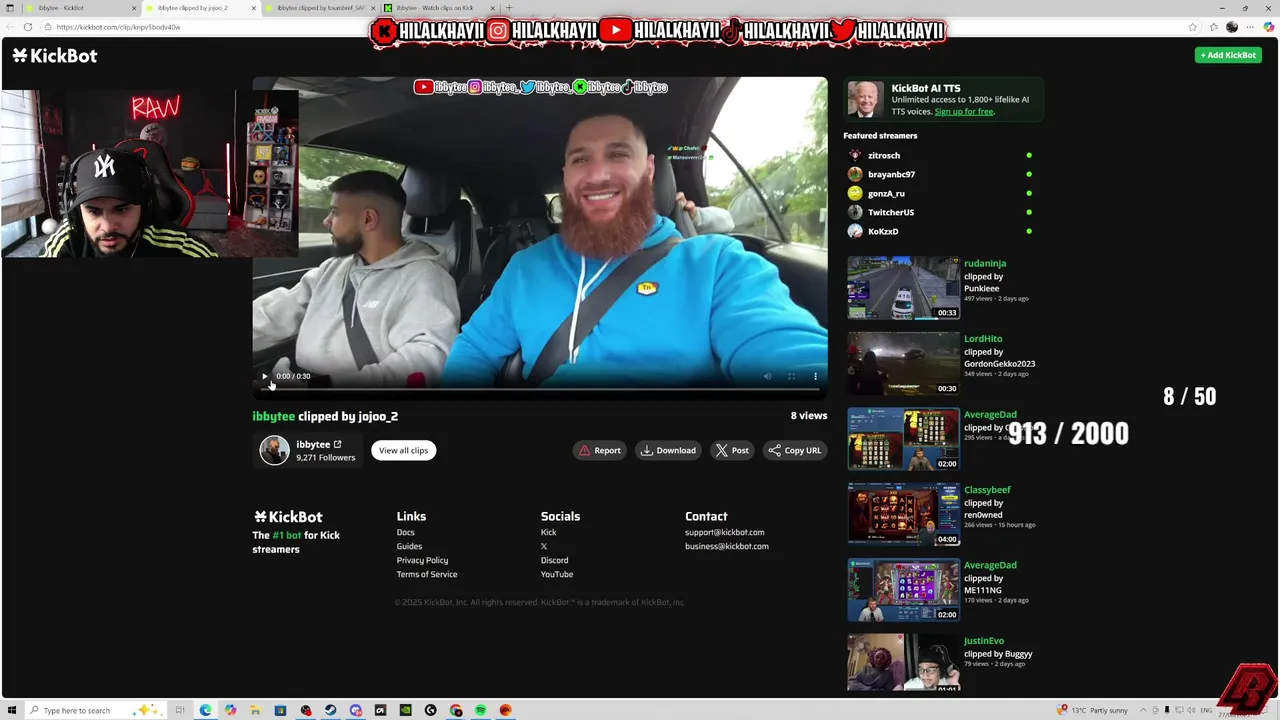Play the ibbytee clip video

pos(265,376)
